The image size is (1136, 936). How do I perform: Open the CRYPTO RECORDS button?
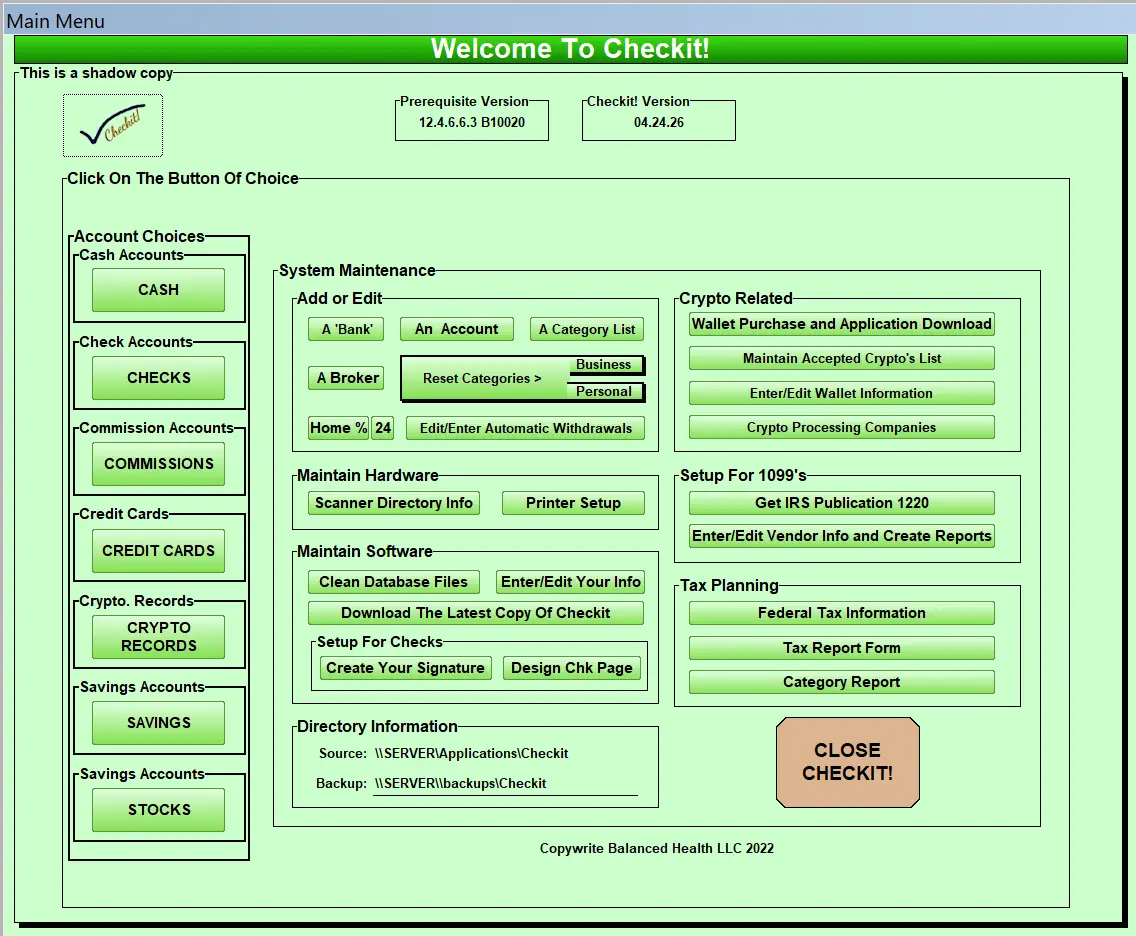(158, 637)
